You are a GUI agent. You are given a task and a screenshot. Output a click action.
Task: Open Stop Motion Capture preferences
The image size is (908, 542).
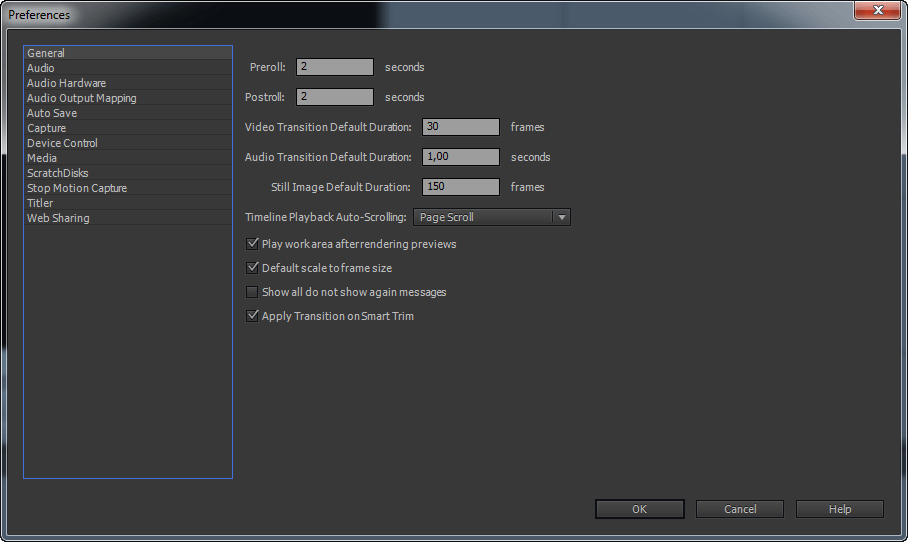click(127, 188)
